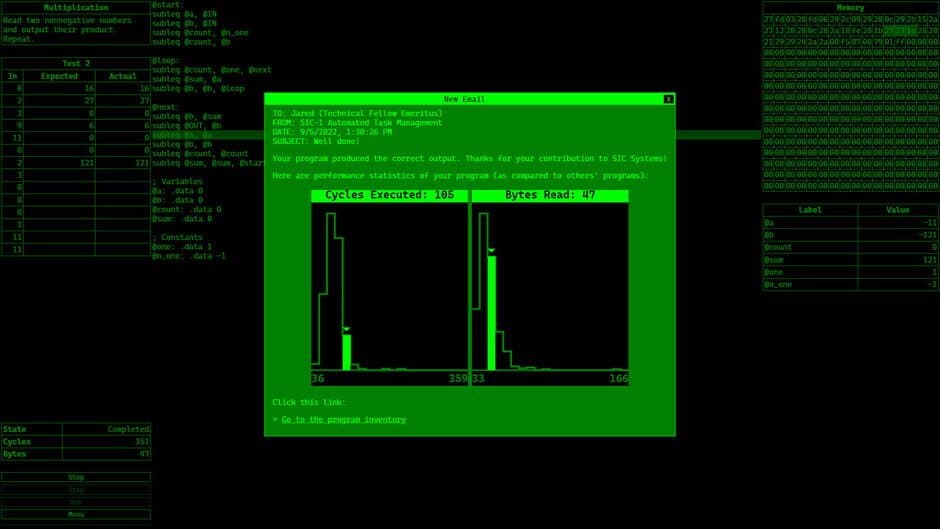Click the 'SUBJECT: Well done!' email line
Viewport: 940px width, 529px height.
click(316, 142)
